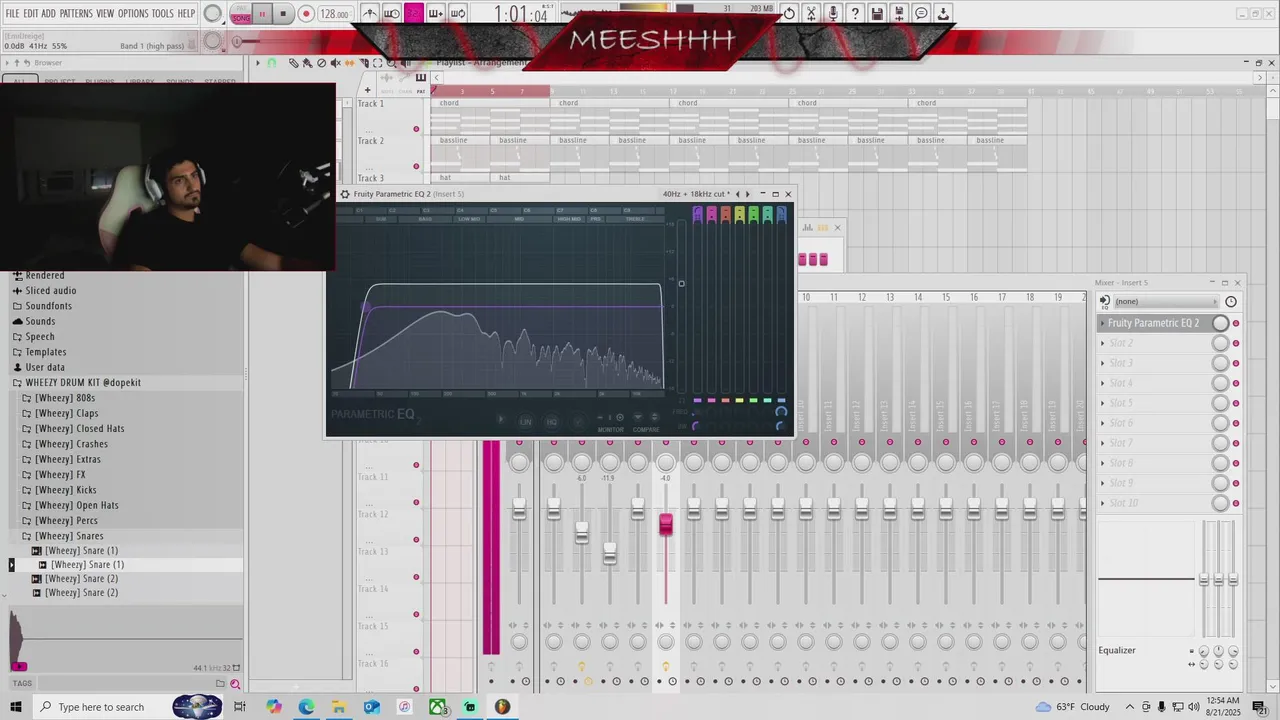Open the one-click audio recording microphone icon
Screen dimensions: 1280x720
click(x=833, y=13)
